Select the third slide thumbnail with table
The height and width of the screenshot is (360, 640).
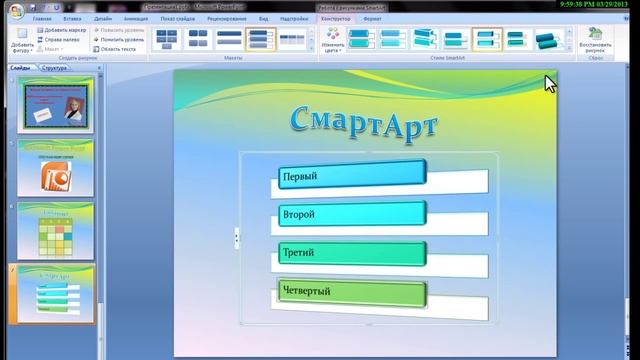(56, 231)
